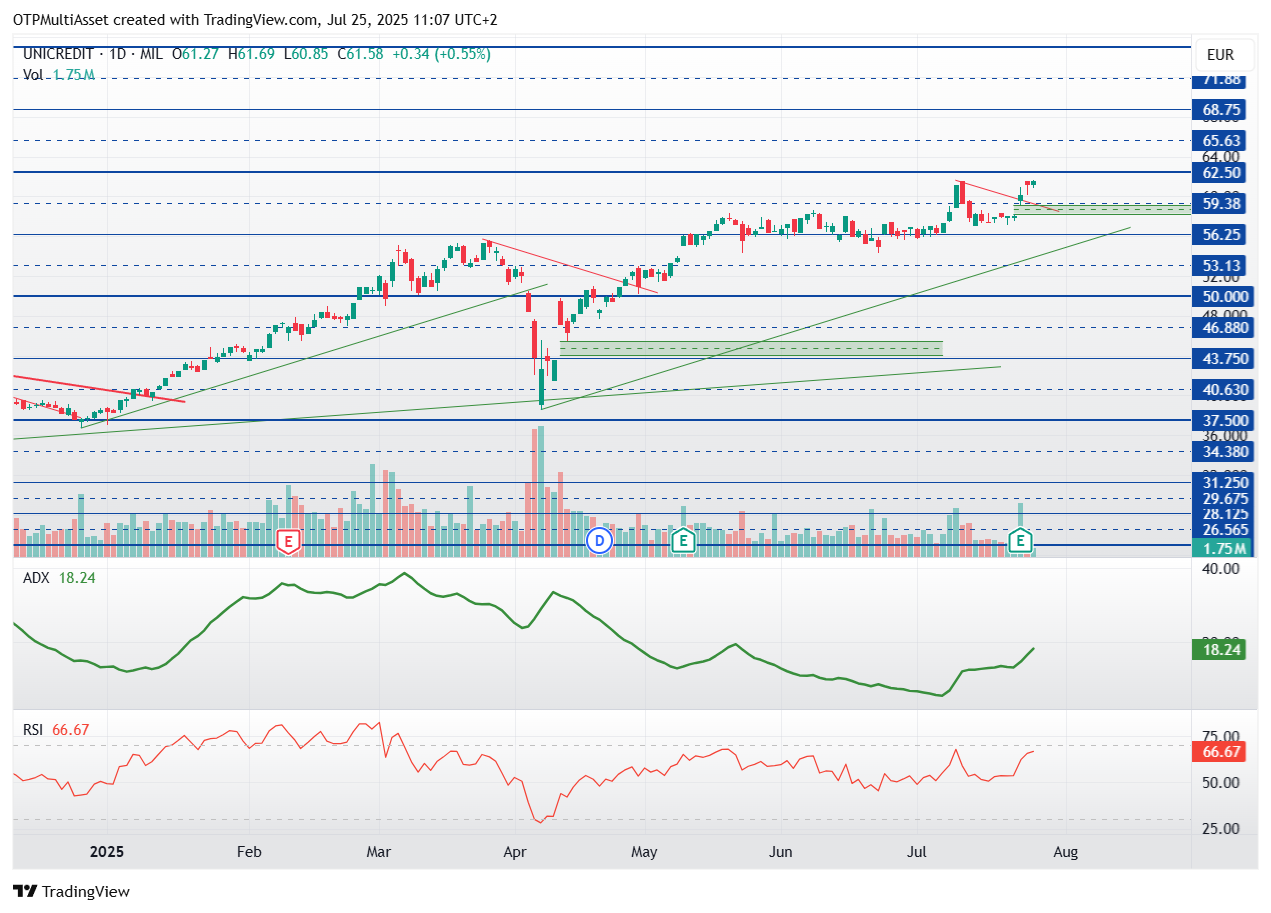The height and width of the screenshot is (913, 1271).
Task: Click the 1.75M volume value tag
Action: pos(1223,548)
